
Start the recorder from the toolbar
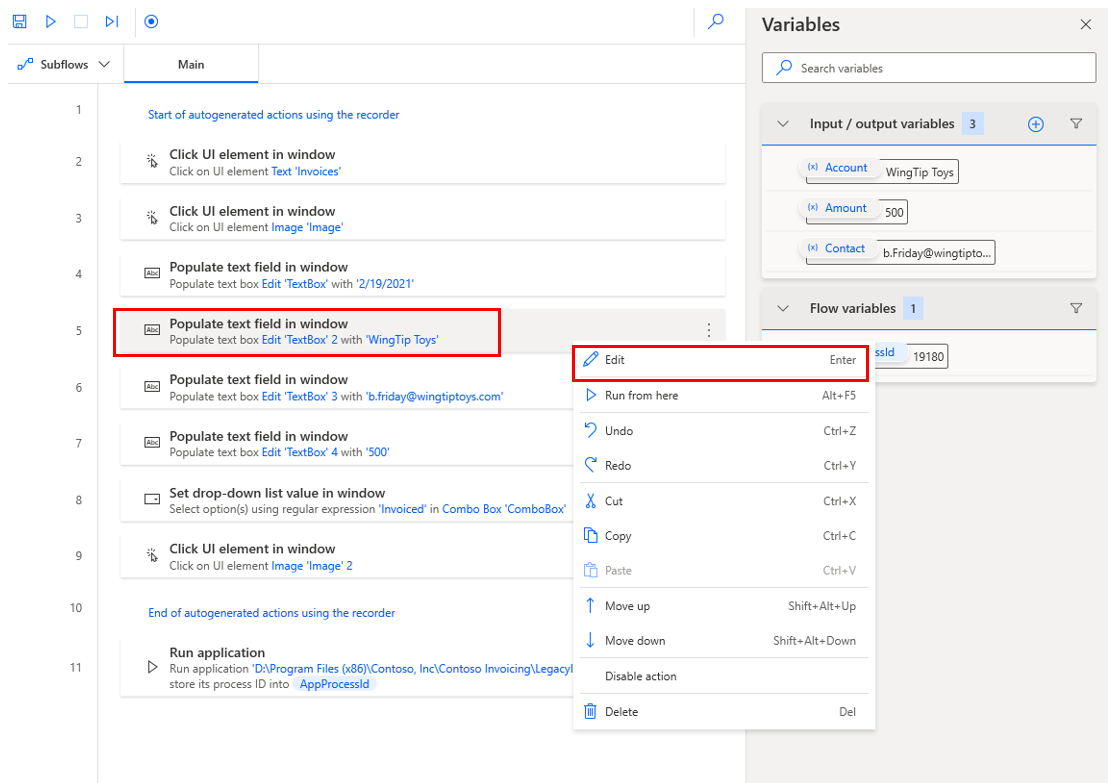[151, 21]
